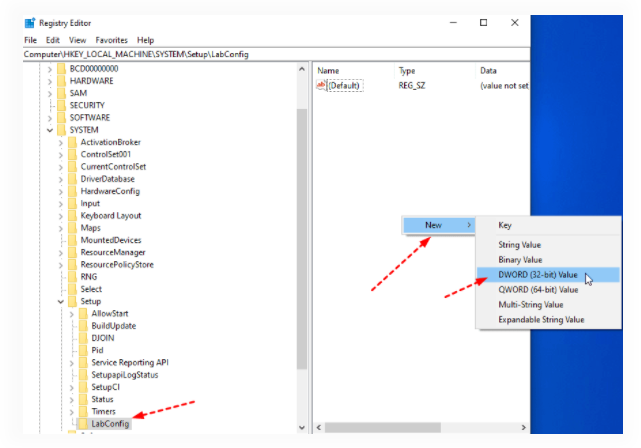
Task: Expand the AllowStart key
Action: pos(72,314)
